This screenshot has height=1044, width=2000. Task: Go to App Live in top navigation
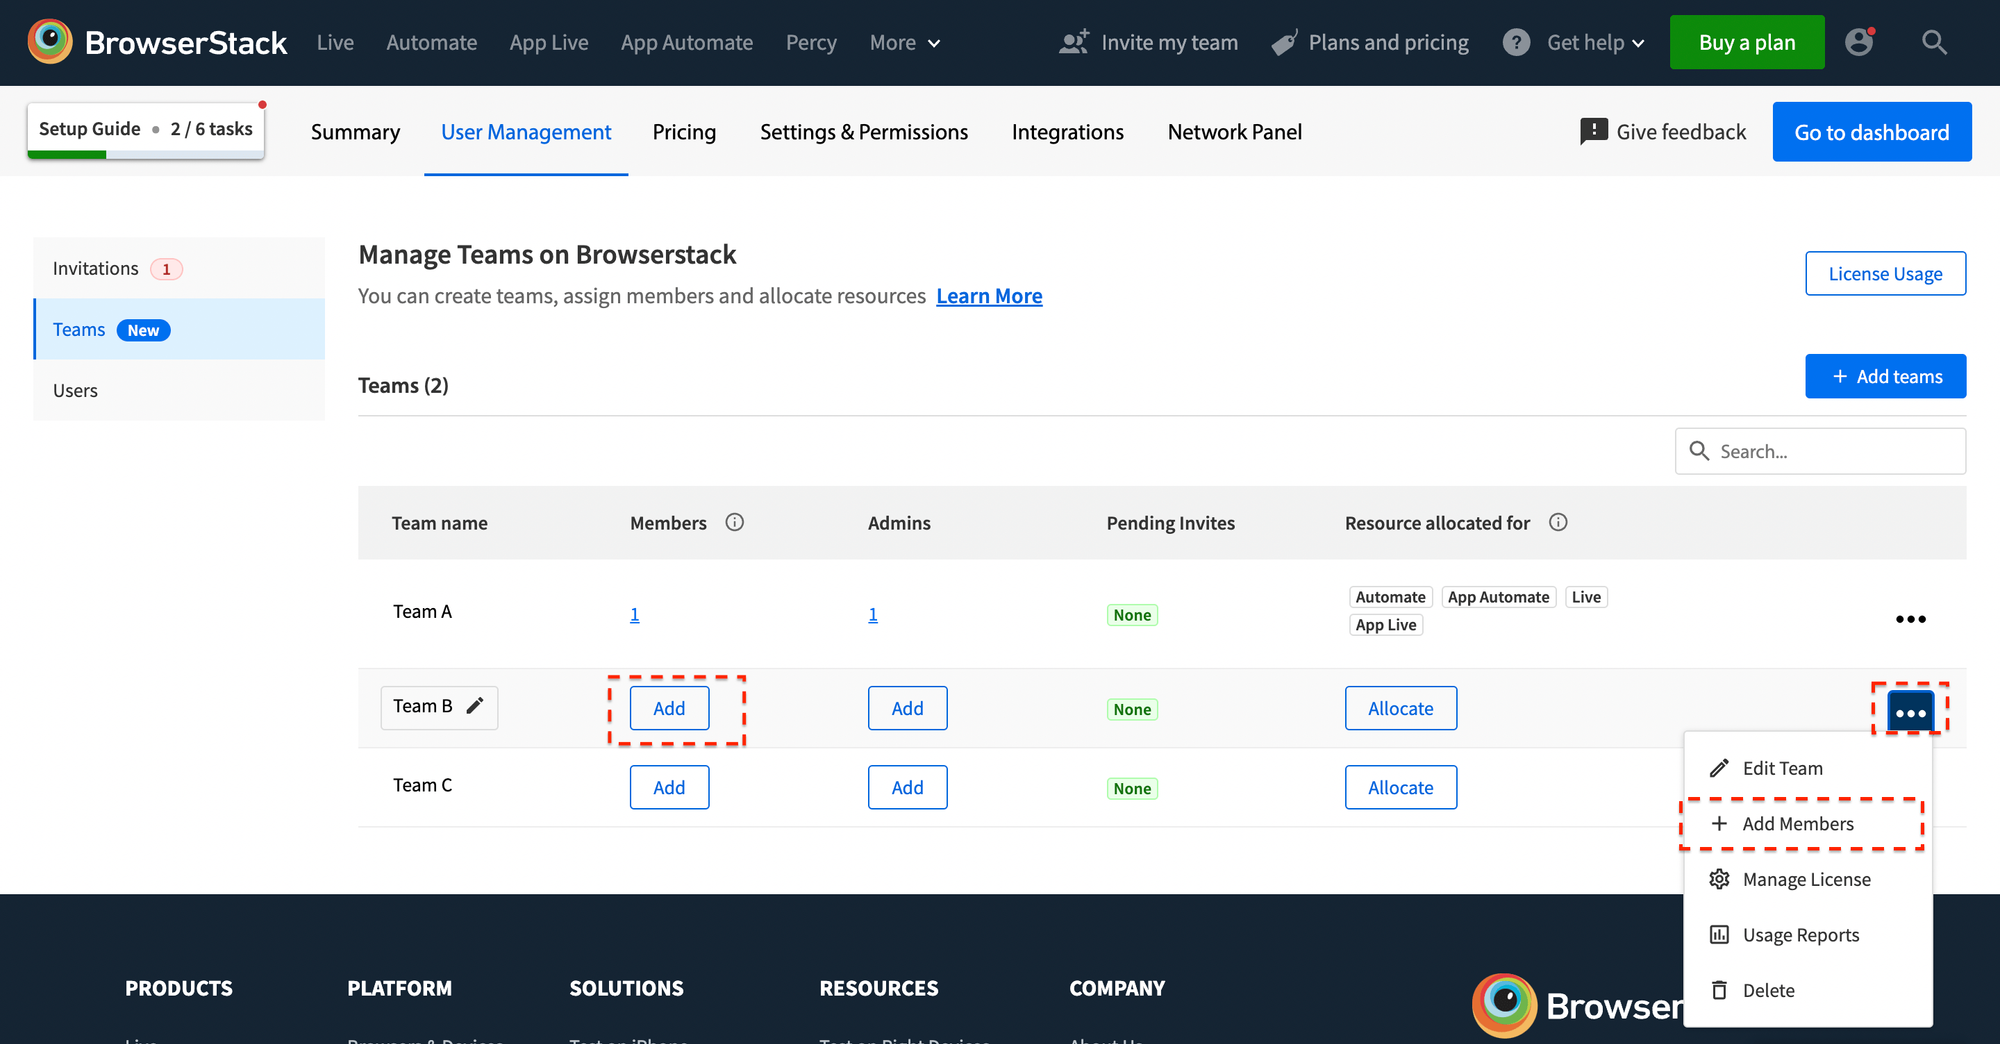[x=548, y=42]
